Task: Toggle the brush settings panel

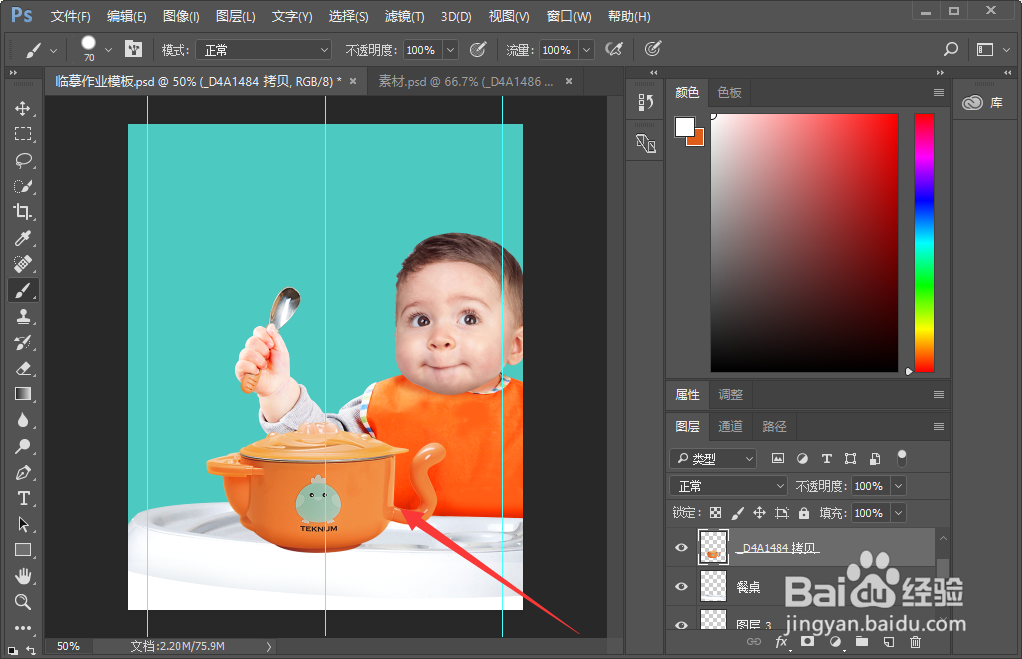Action: pos(134,49)
